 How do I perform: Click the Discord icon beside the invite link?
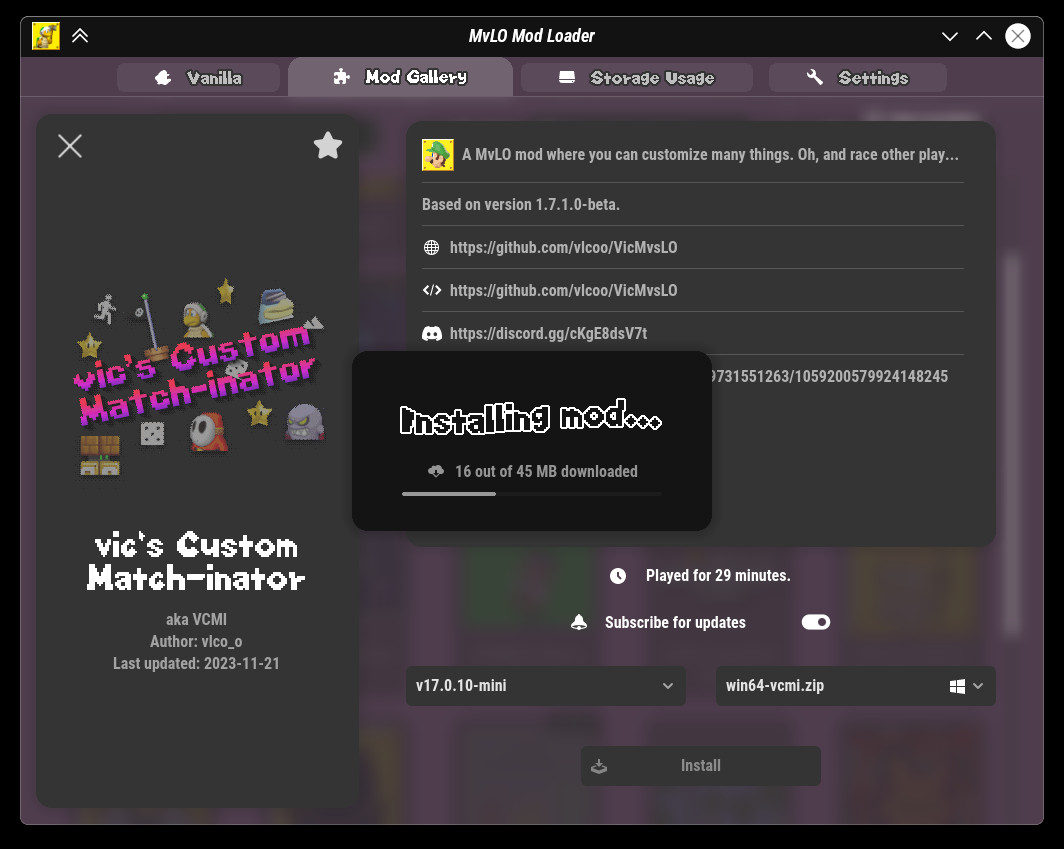(431, 333)
